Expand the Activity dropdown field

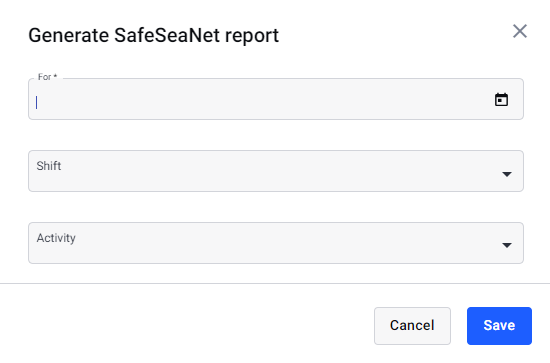click(x=276, y=243)
